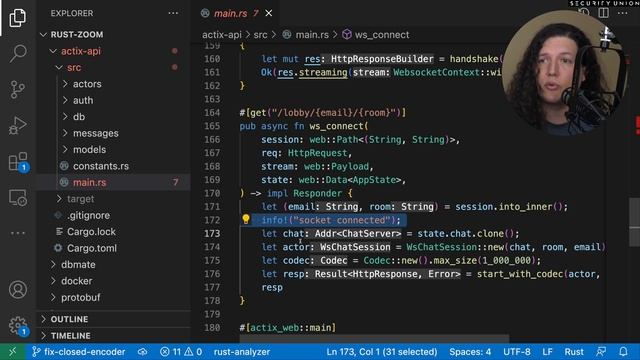Open Explorer views and more actions

point(173,13)
